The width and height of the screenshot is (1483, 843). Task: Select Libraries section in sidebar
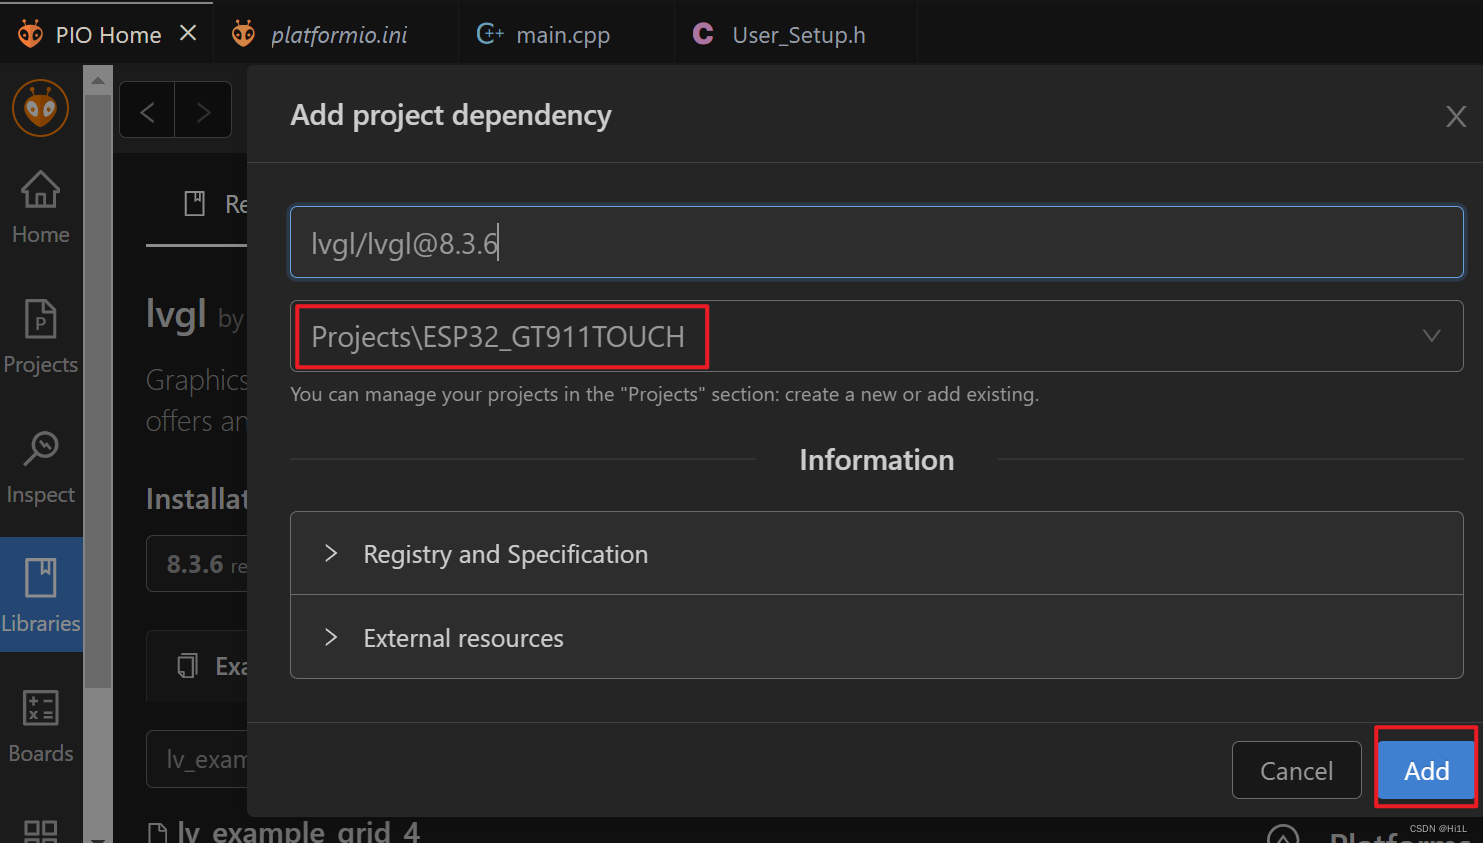[41, 596]
